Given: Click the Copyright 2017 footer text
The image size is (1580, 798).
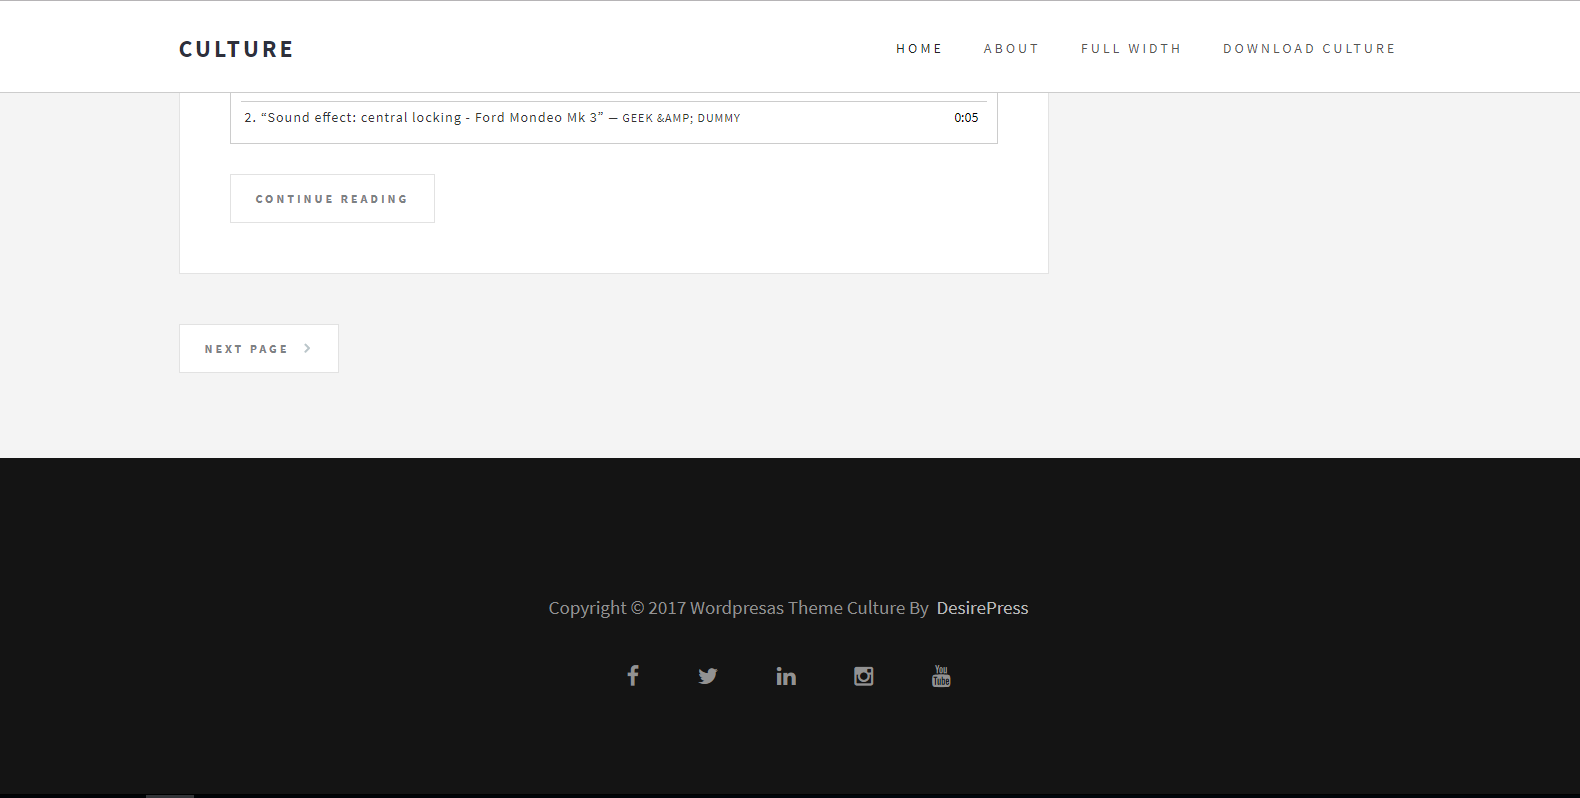Looking at the screenshot, I should 738,608.
